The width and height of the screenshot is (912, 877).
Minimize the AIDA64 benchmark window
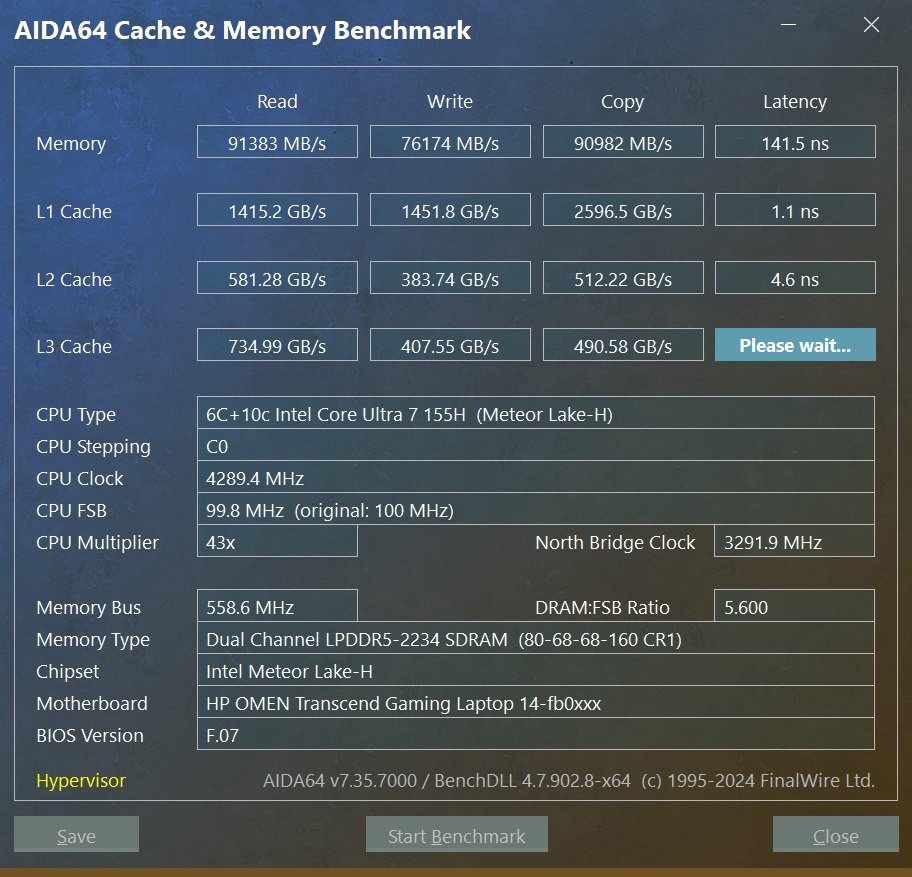[x=788, y=24]
